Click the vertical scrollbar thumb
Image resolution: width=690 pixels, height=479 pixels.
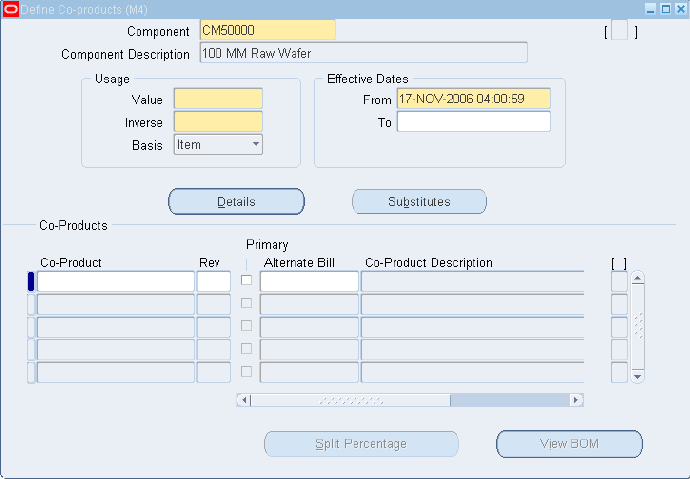637,327
